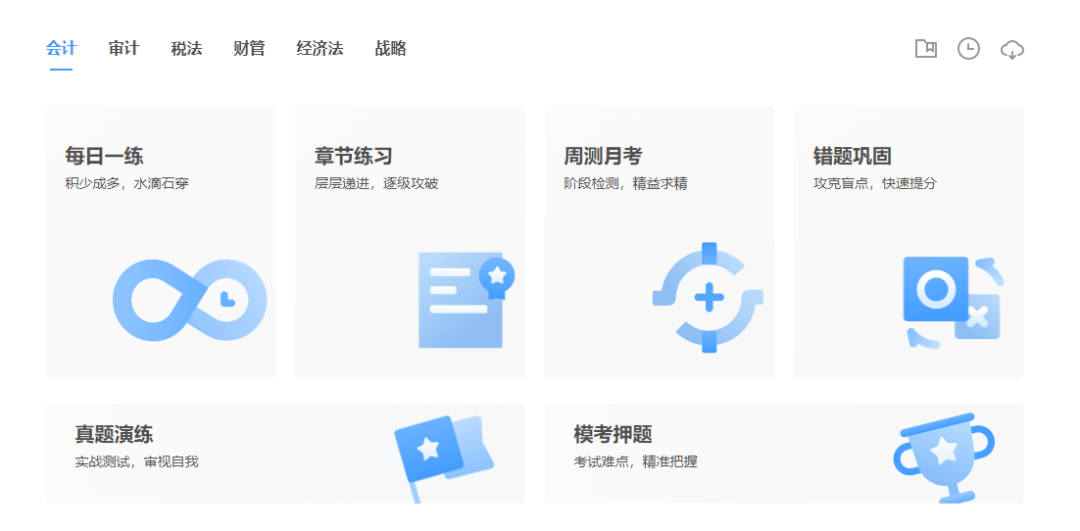Viewport: 1080px width, 531px height.
Task: Open the 章节练习 card title
Action: tap(353, 156)
